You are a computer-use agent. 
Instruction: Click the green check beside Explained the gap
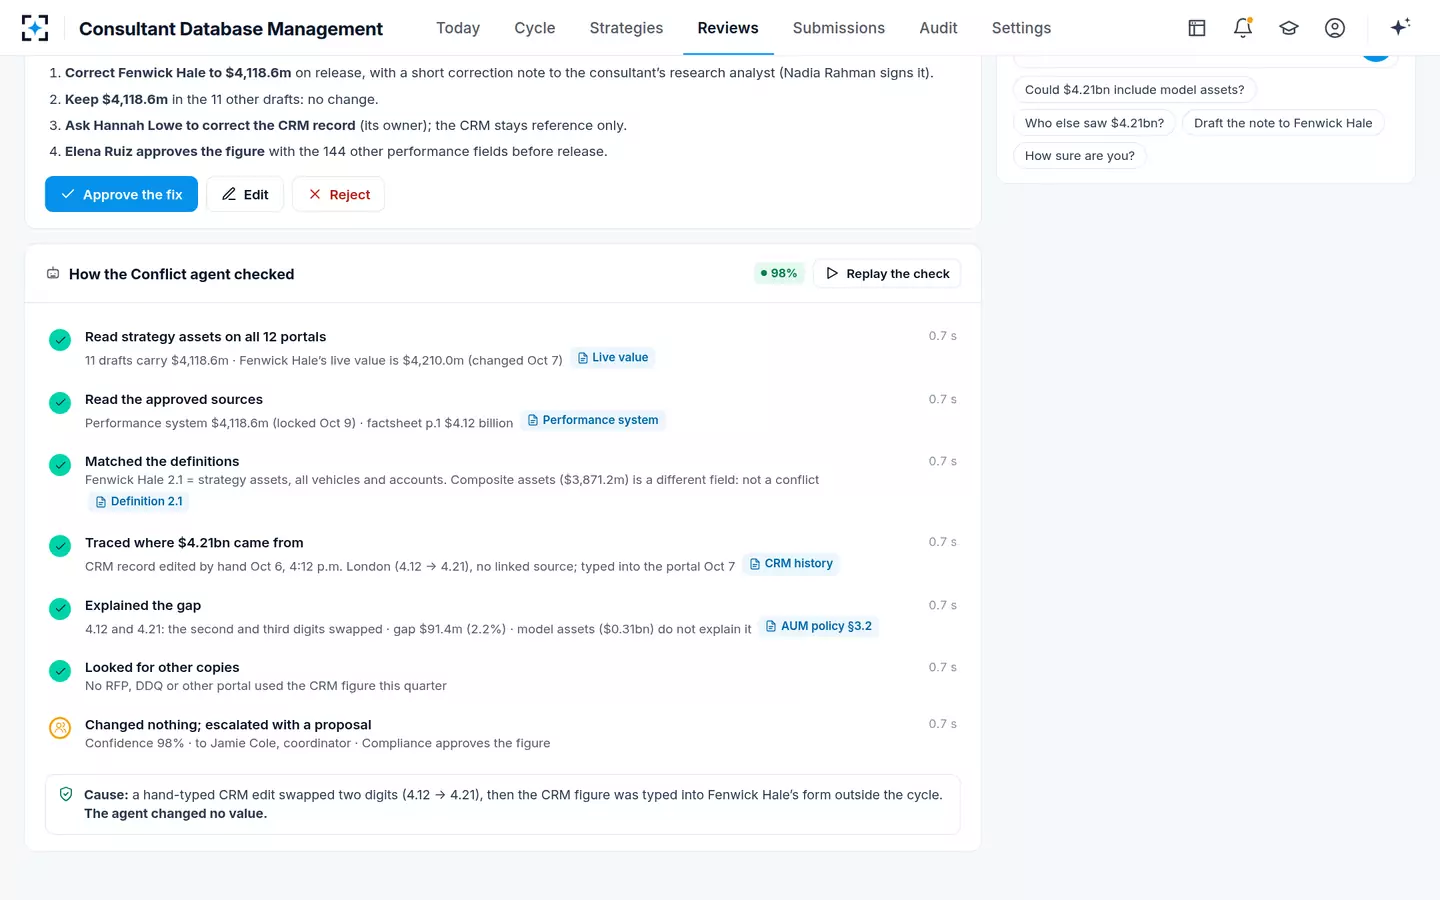(x=60, y=609)
